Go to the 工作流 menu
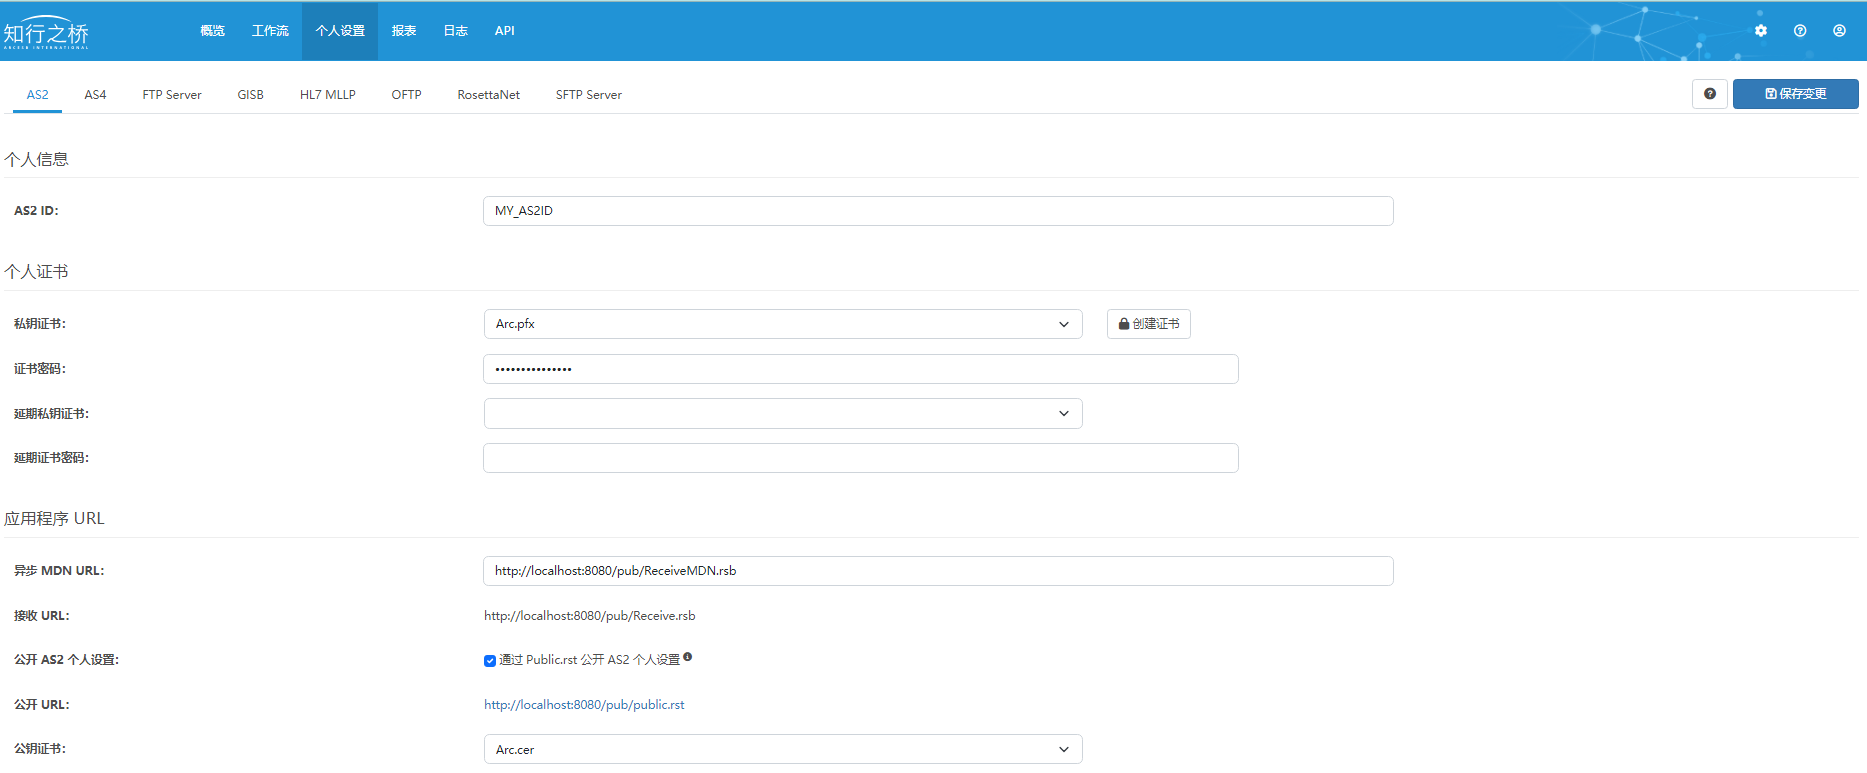 [270, 31]
